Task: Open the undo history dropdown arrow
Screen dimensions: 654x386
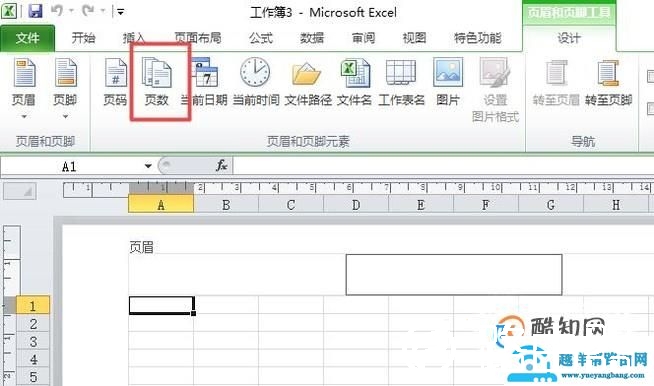Action: click(71, 11)
